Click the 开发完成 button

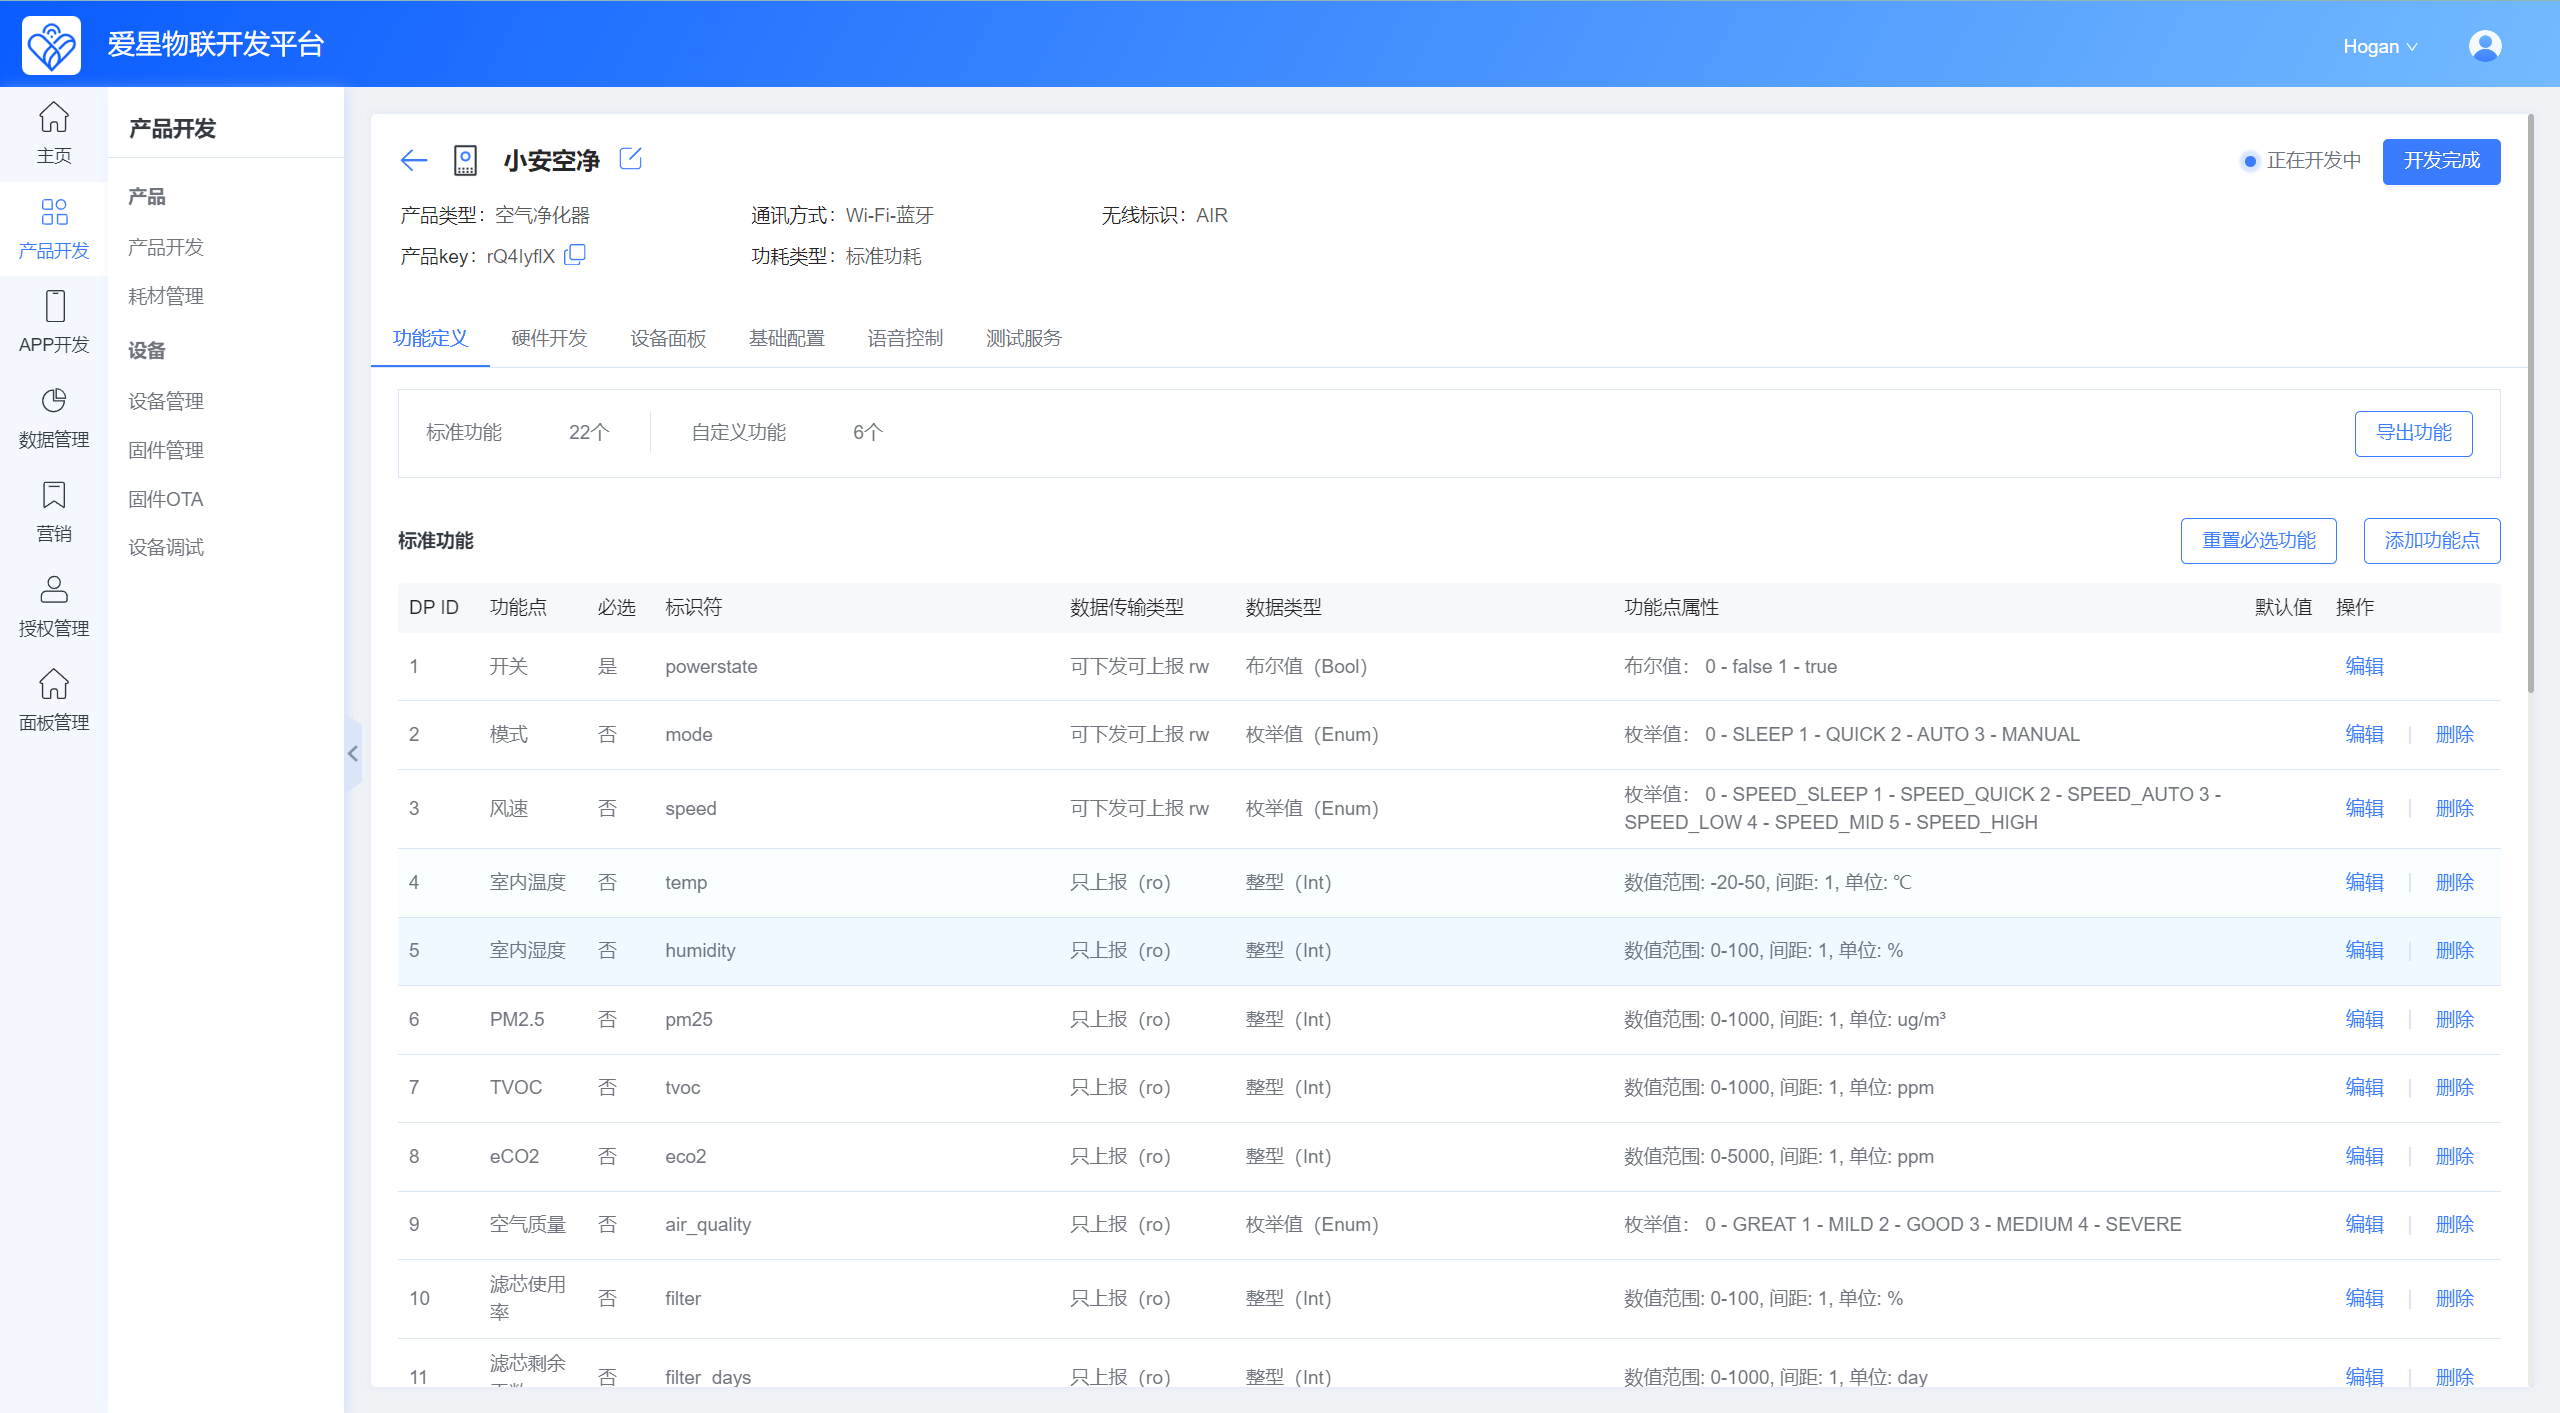click(x=2441, y=161)
